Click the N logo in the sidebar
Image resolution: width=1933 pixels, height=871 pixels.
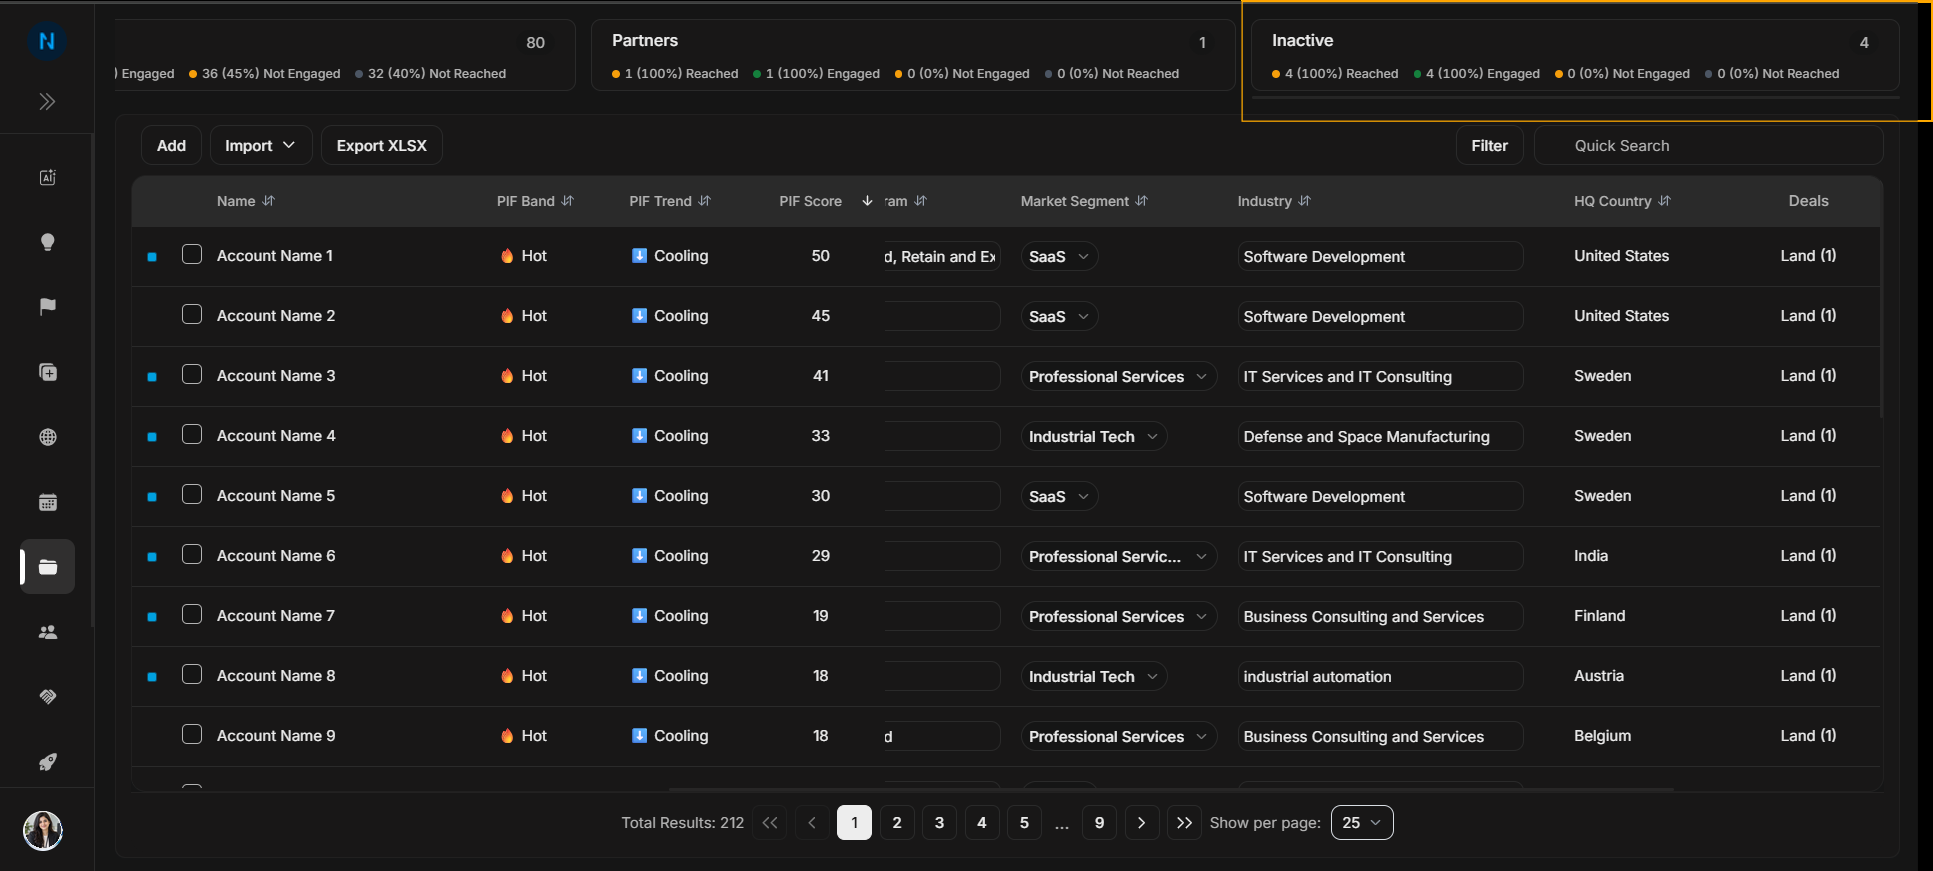click(x=46, y=41)
